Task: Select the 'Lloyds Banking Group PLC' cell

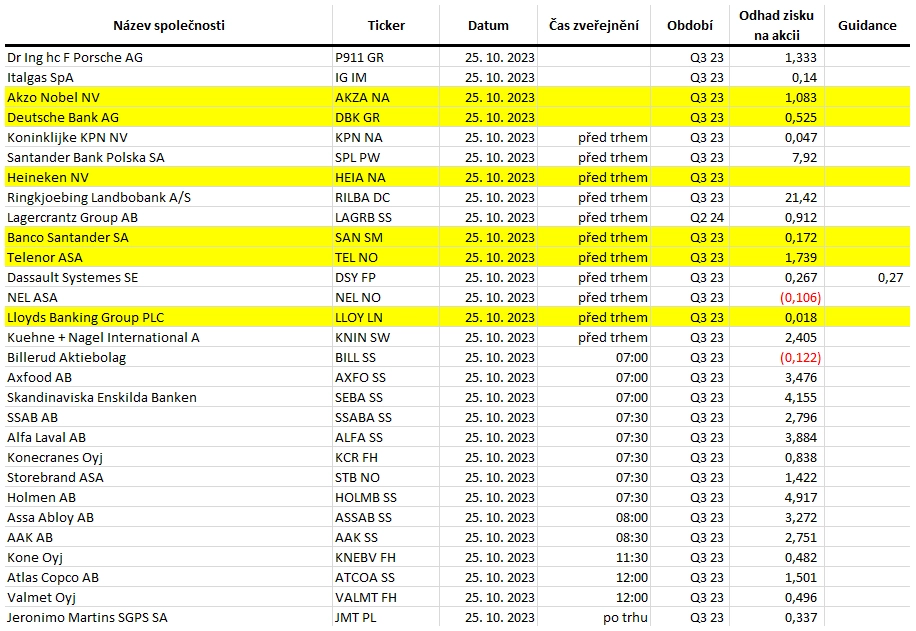Action: point(169,317)
